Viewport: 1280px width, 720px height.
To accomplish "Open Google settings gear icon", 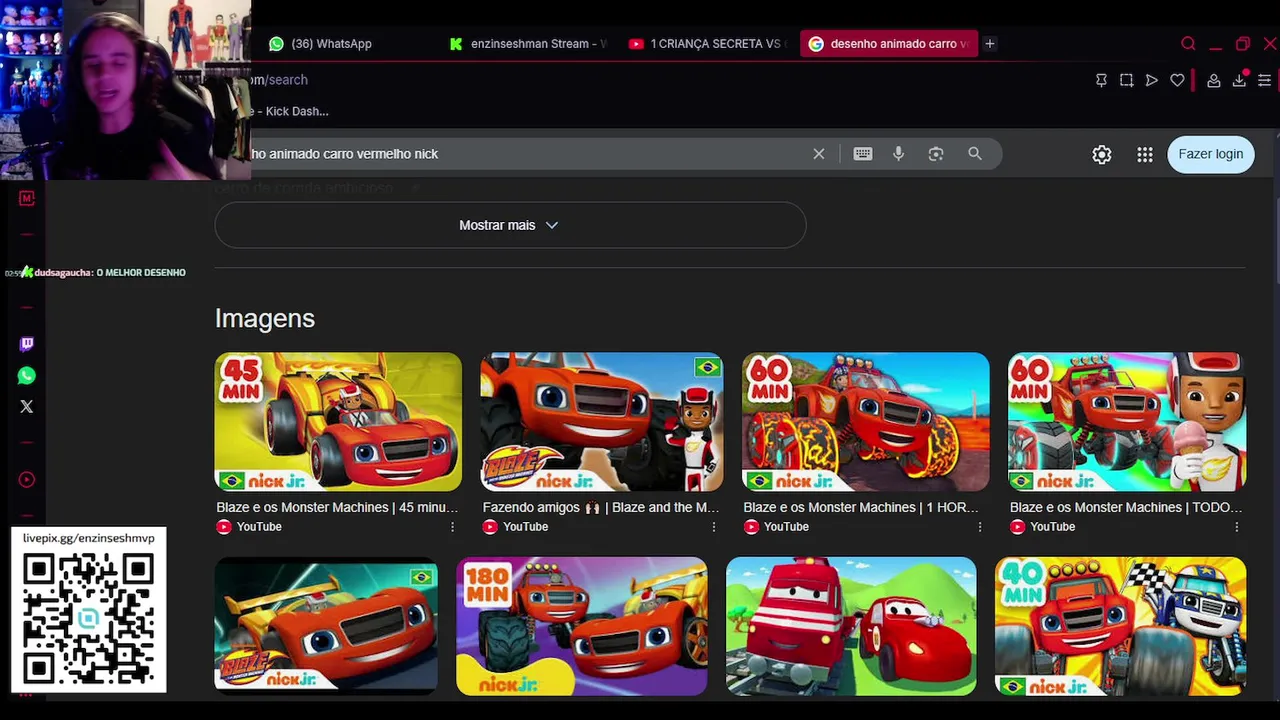I will 1102,154.
